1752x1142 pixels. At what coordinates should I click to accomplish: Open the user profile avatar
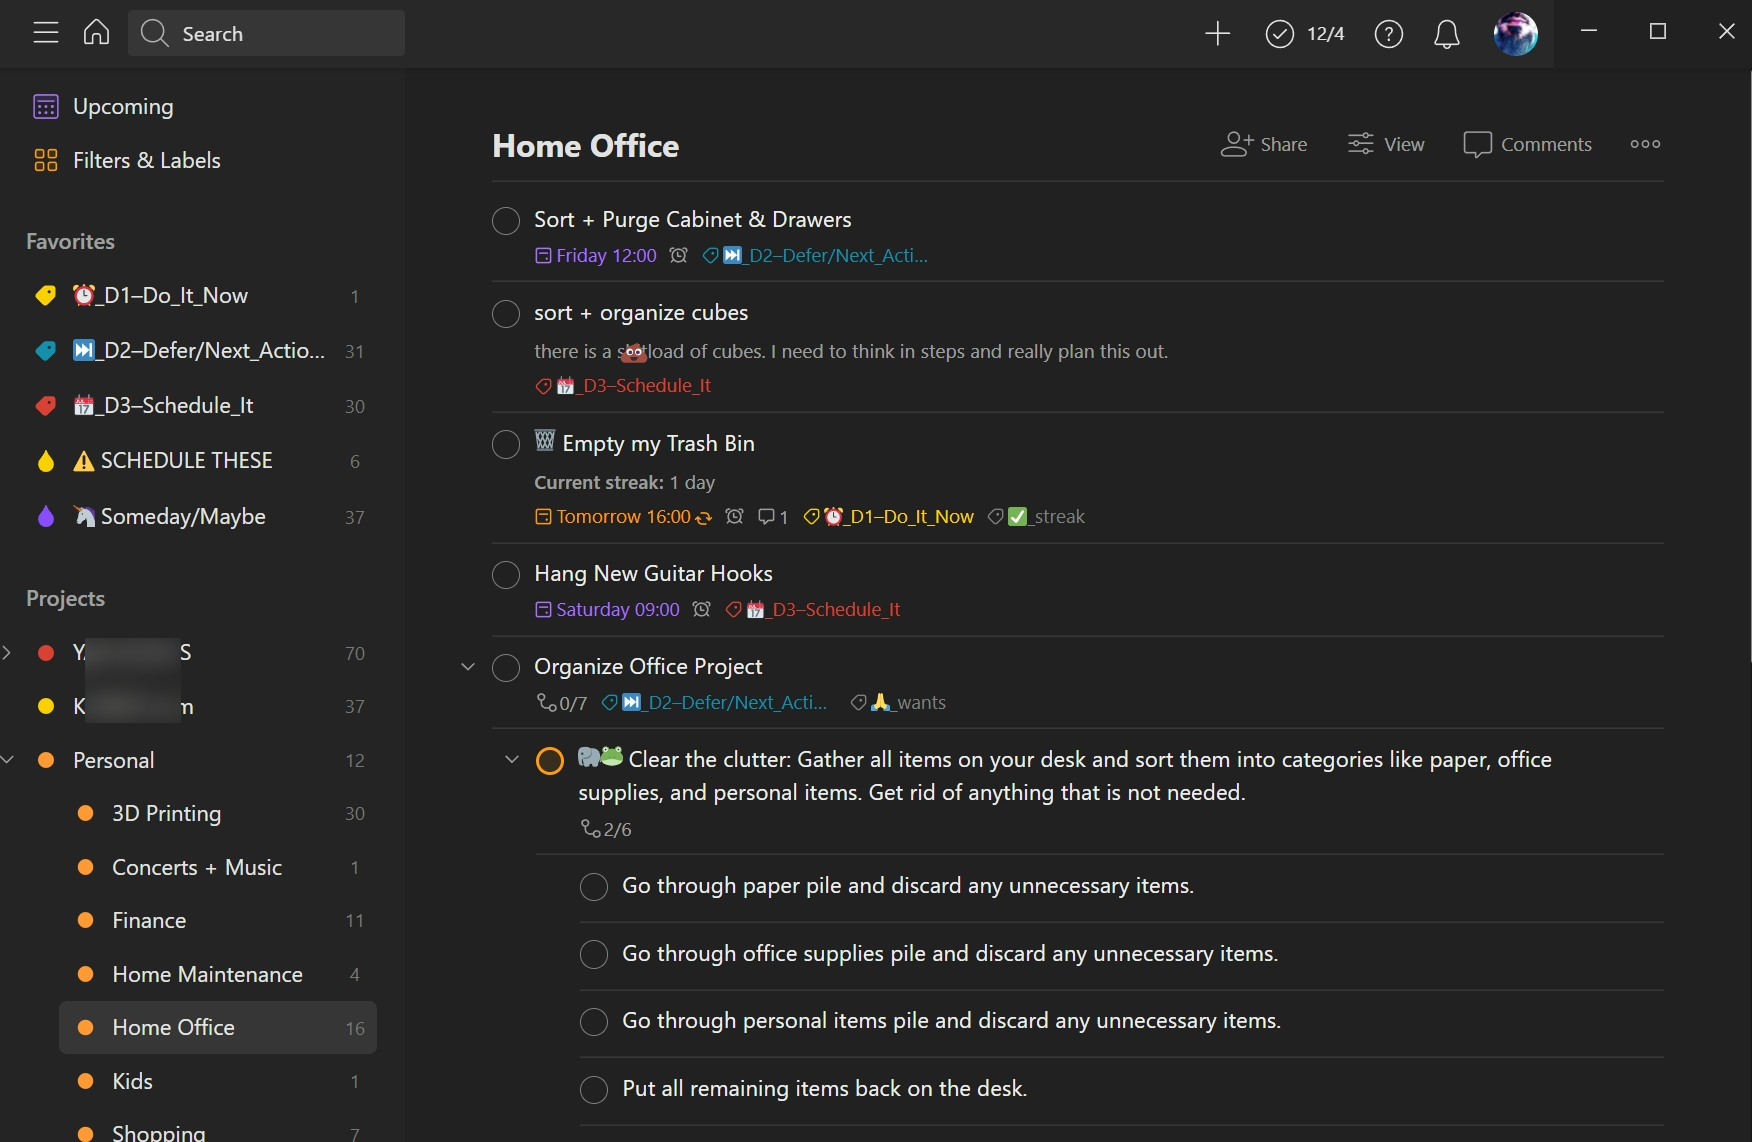click(x=1515, y=34)
